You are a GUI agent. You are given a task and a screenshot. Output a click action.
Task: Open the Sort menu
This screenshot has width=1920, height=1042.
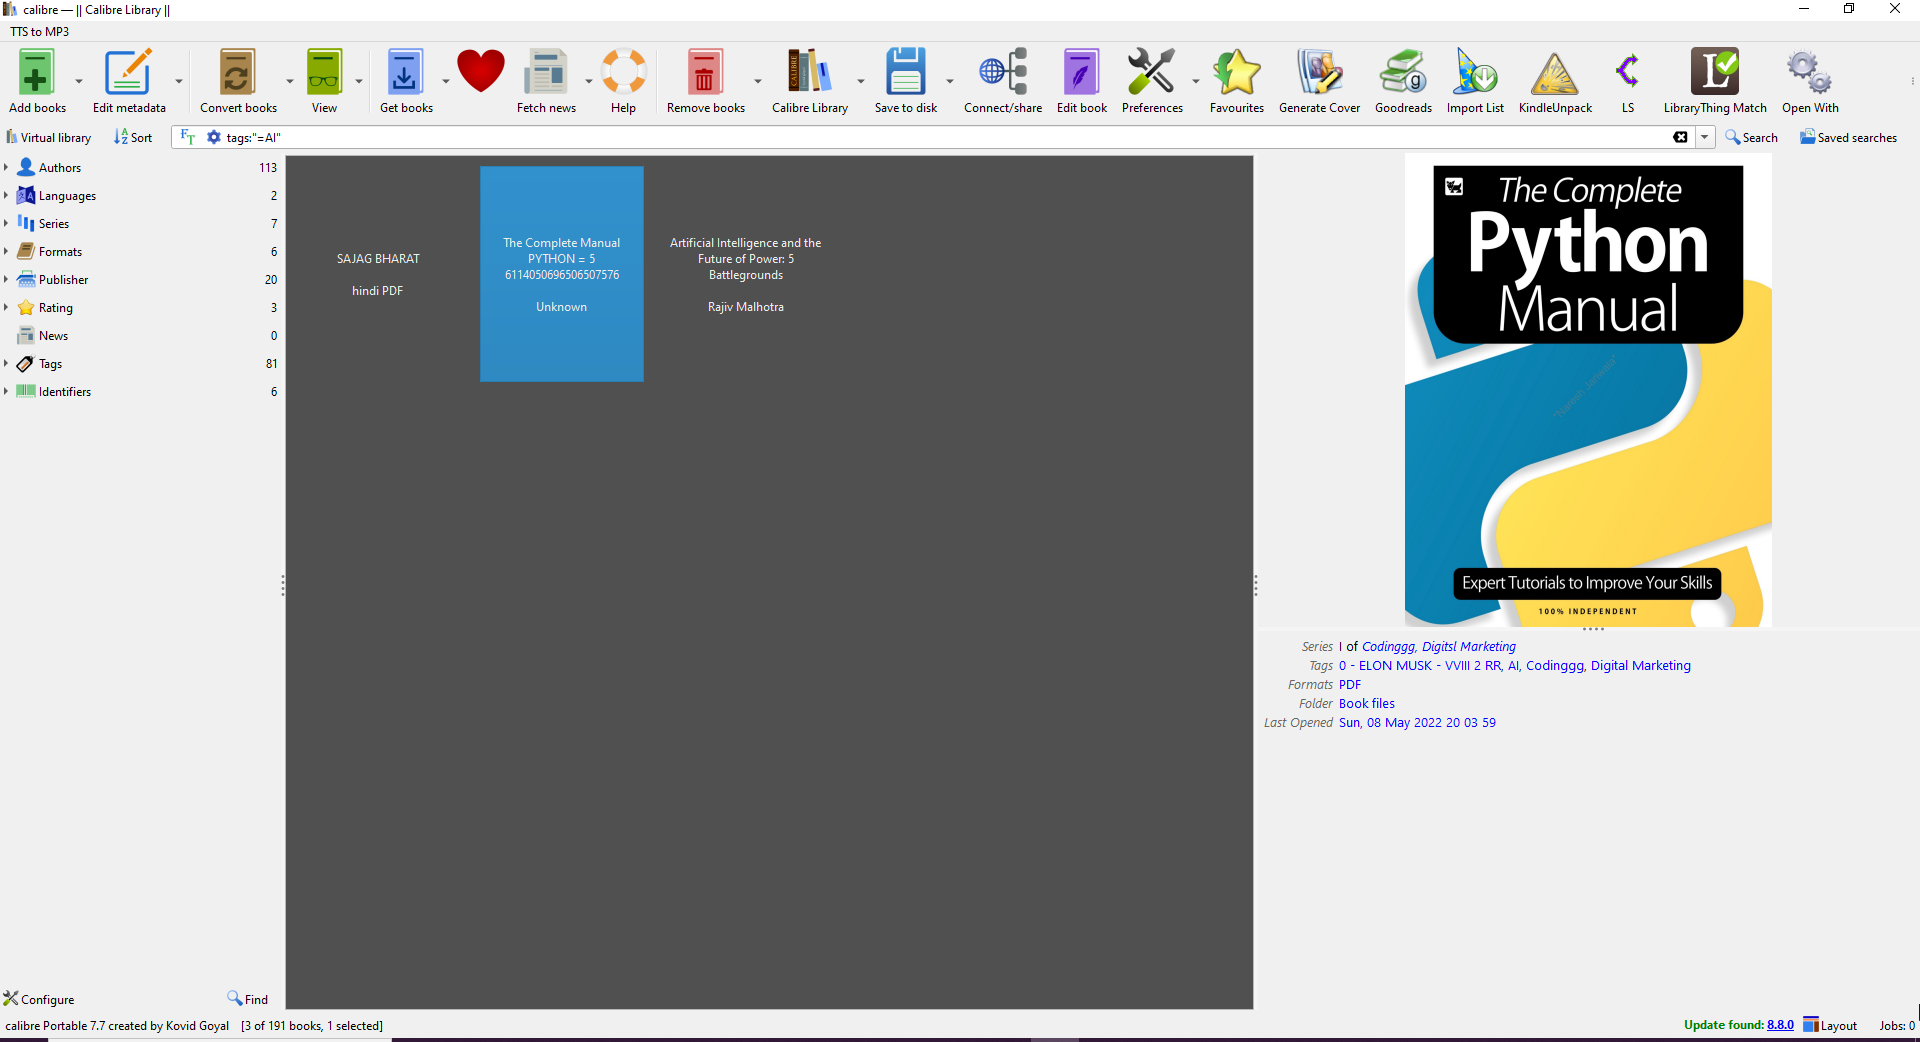(133, 137)
